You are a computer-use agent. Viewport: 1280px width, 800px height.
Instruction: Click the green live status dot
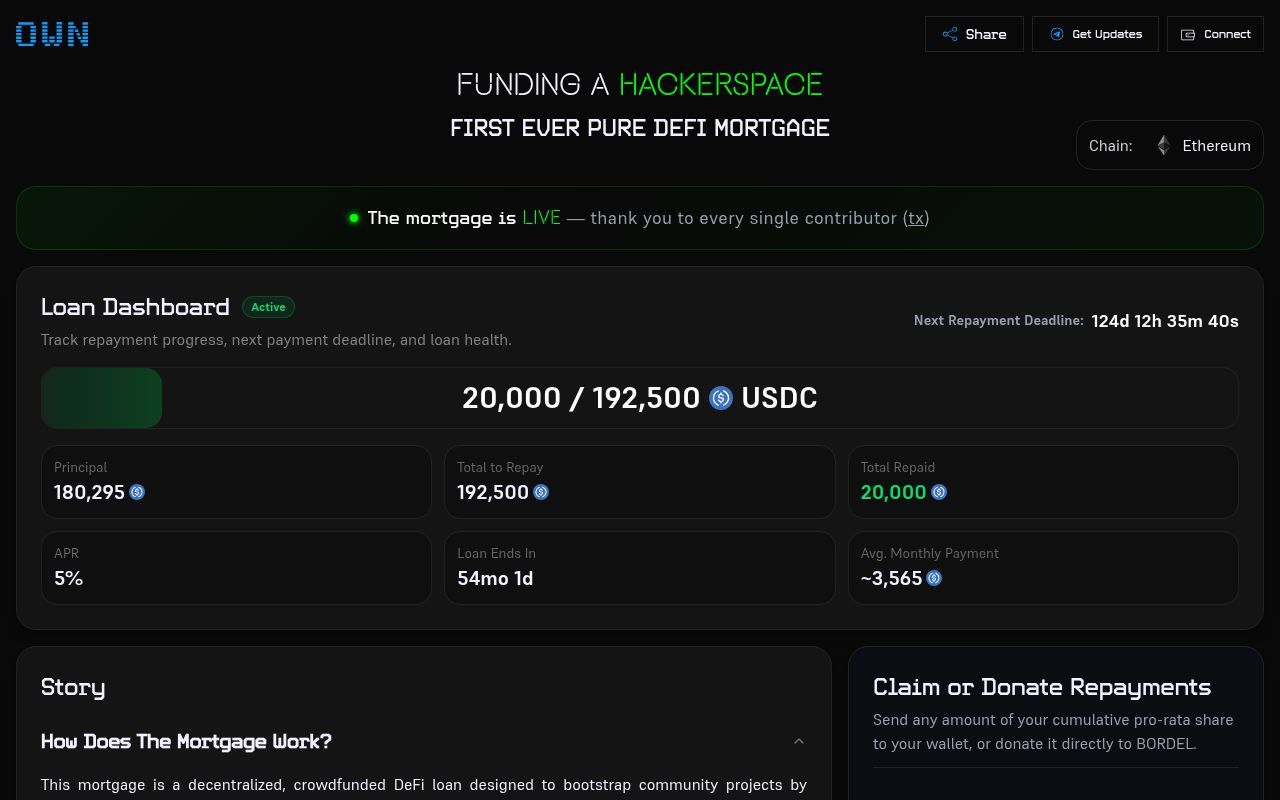353,218
